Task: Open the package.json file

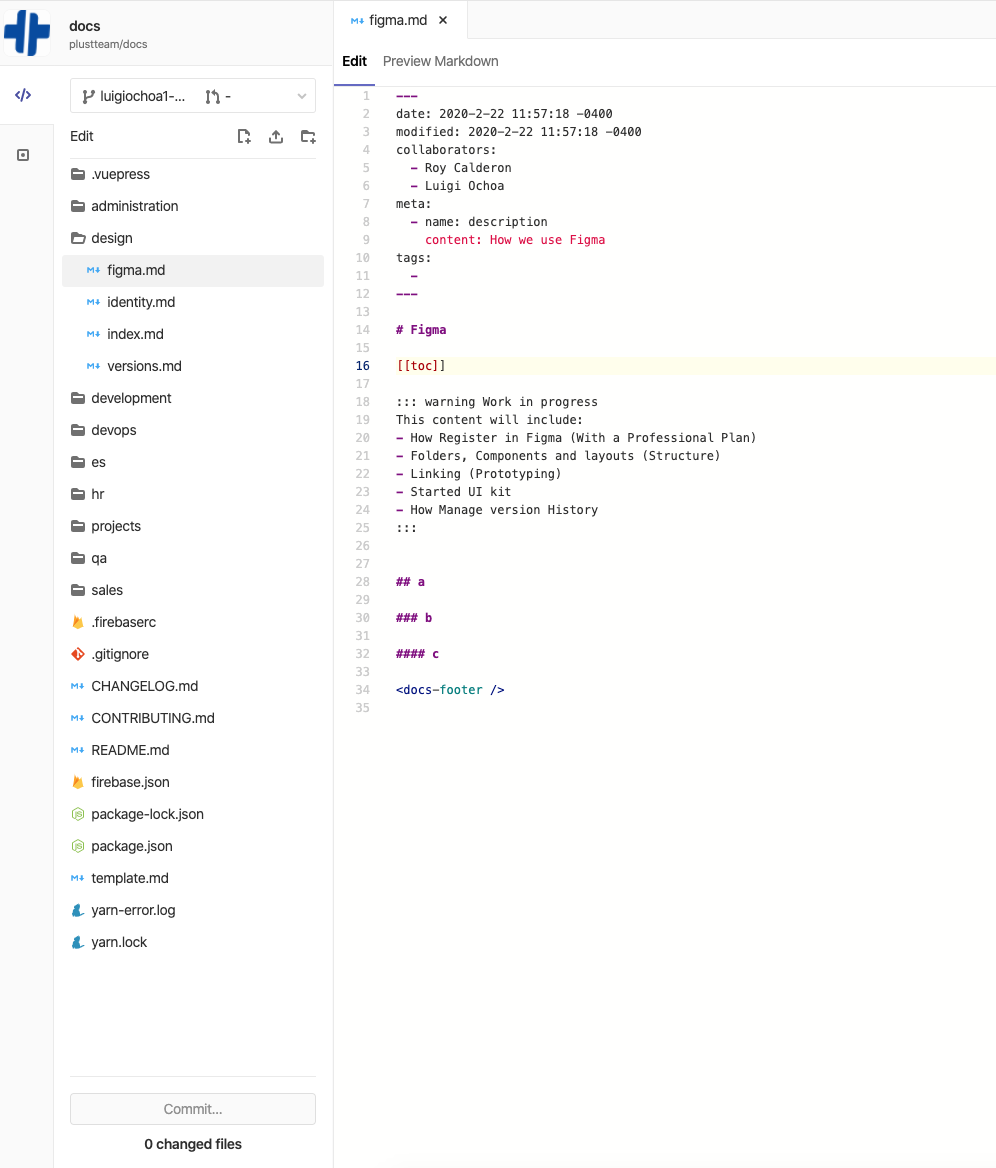Action: coord(131,846)
